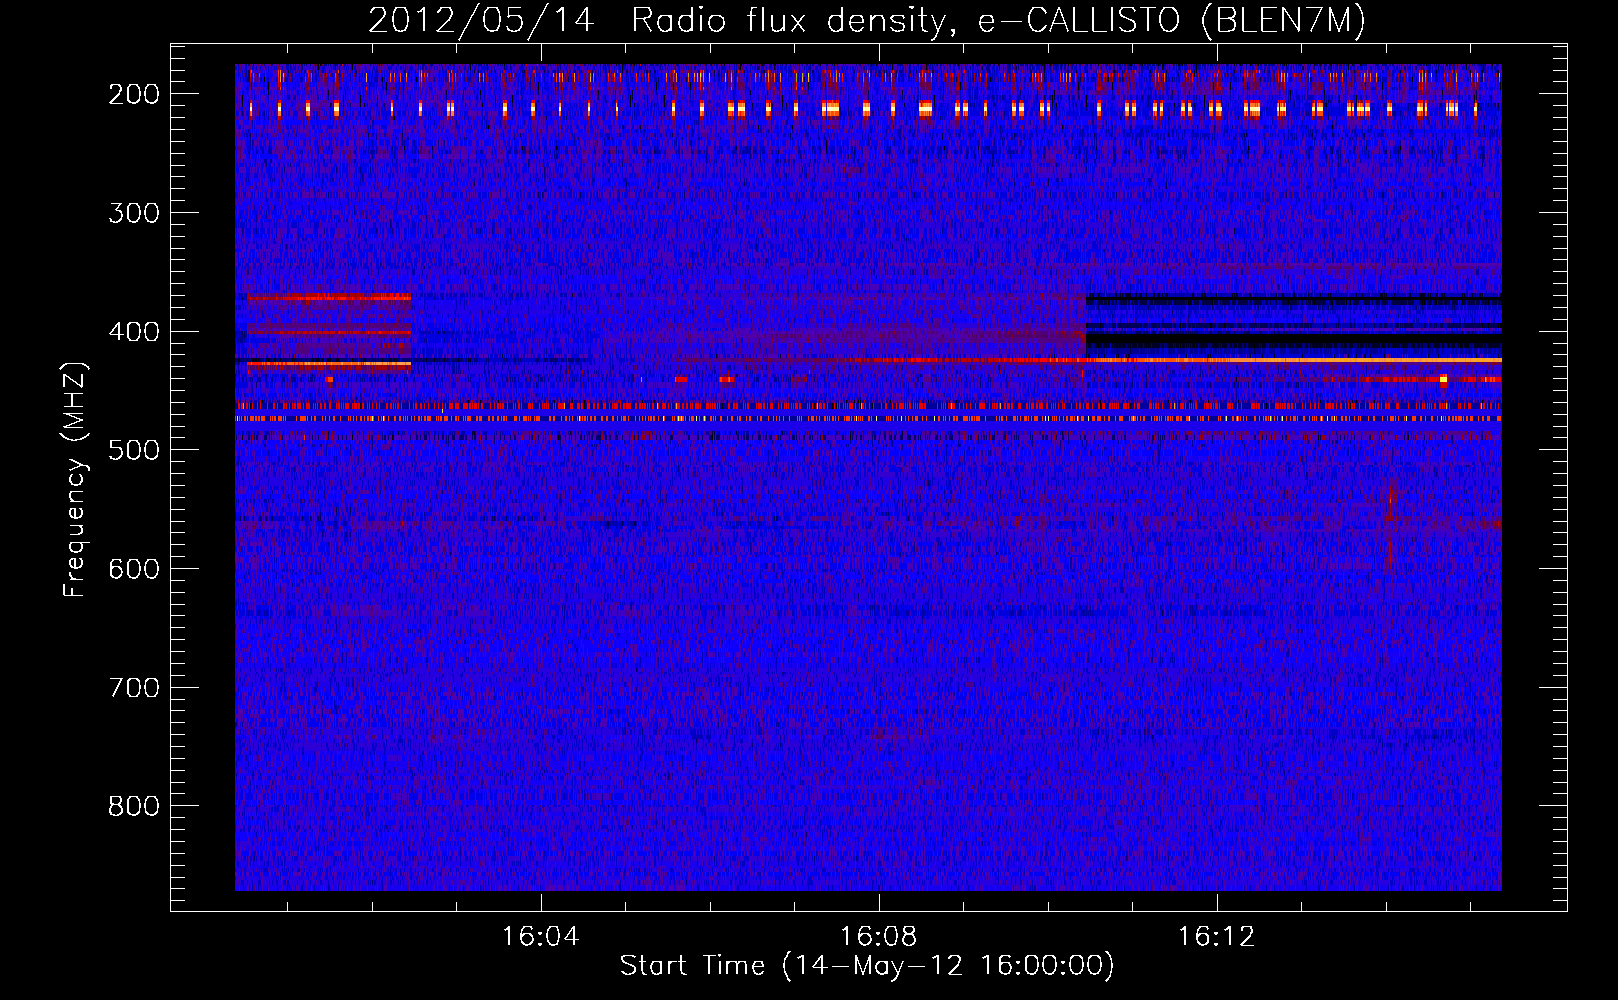Screen dimensions: 1618x1000
Task: Click the "Frequency (MHZ)" axis label
Action: pos(75,480)
